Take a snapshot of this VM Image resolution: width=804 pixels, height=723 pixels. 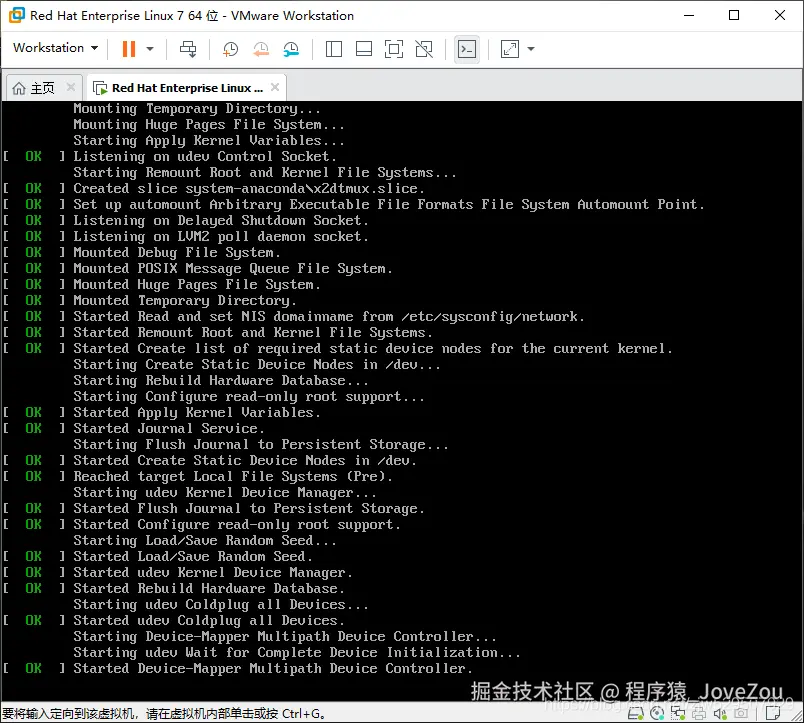coord(230,49)
